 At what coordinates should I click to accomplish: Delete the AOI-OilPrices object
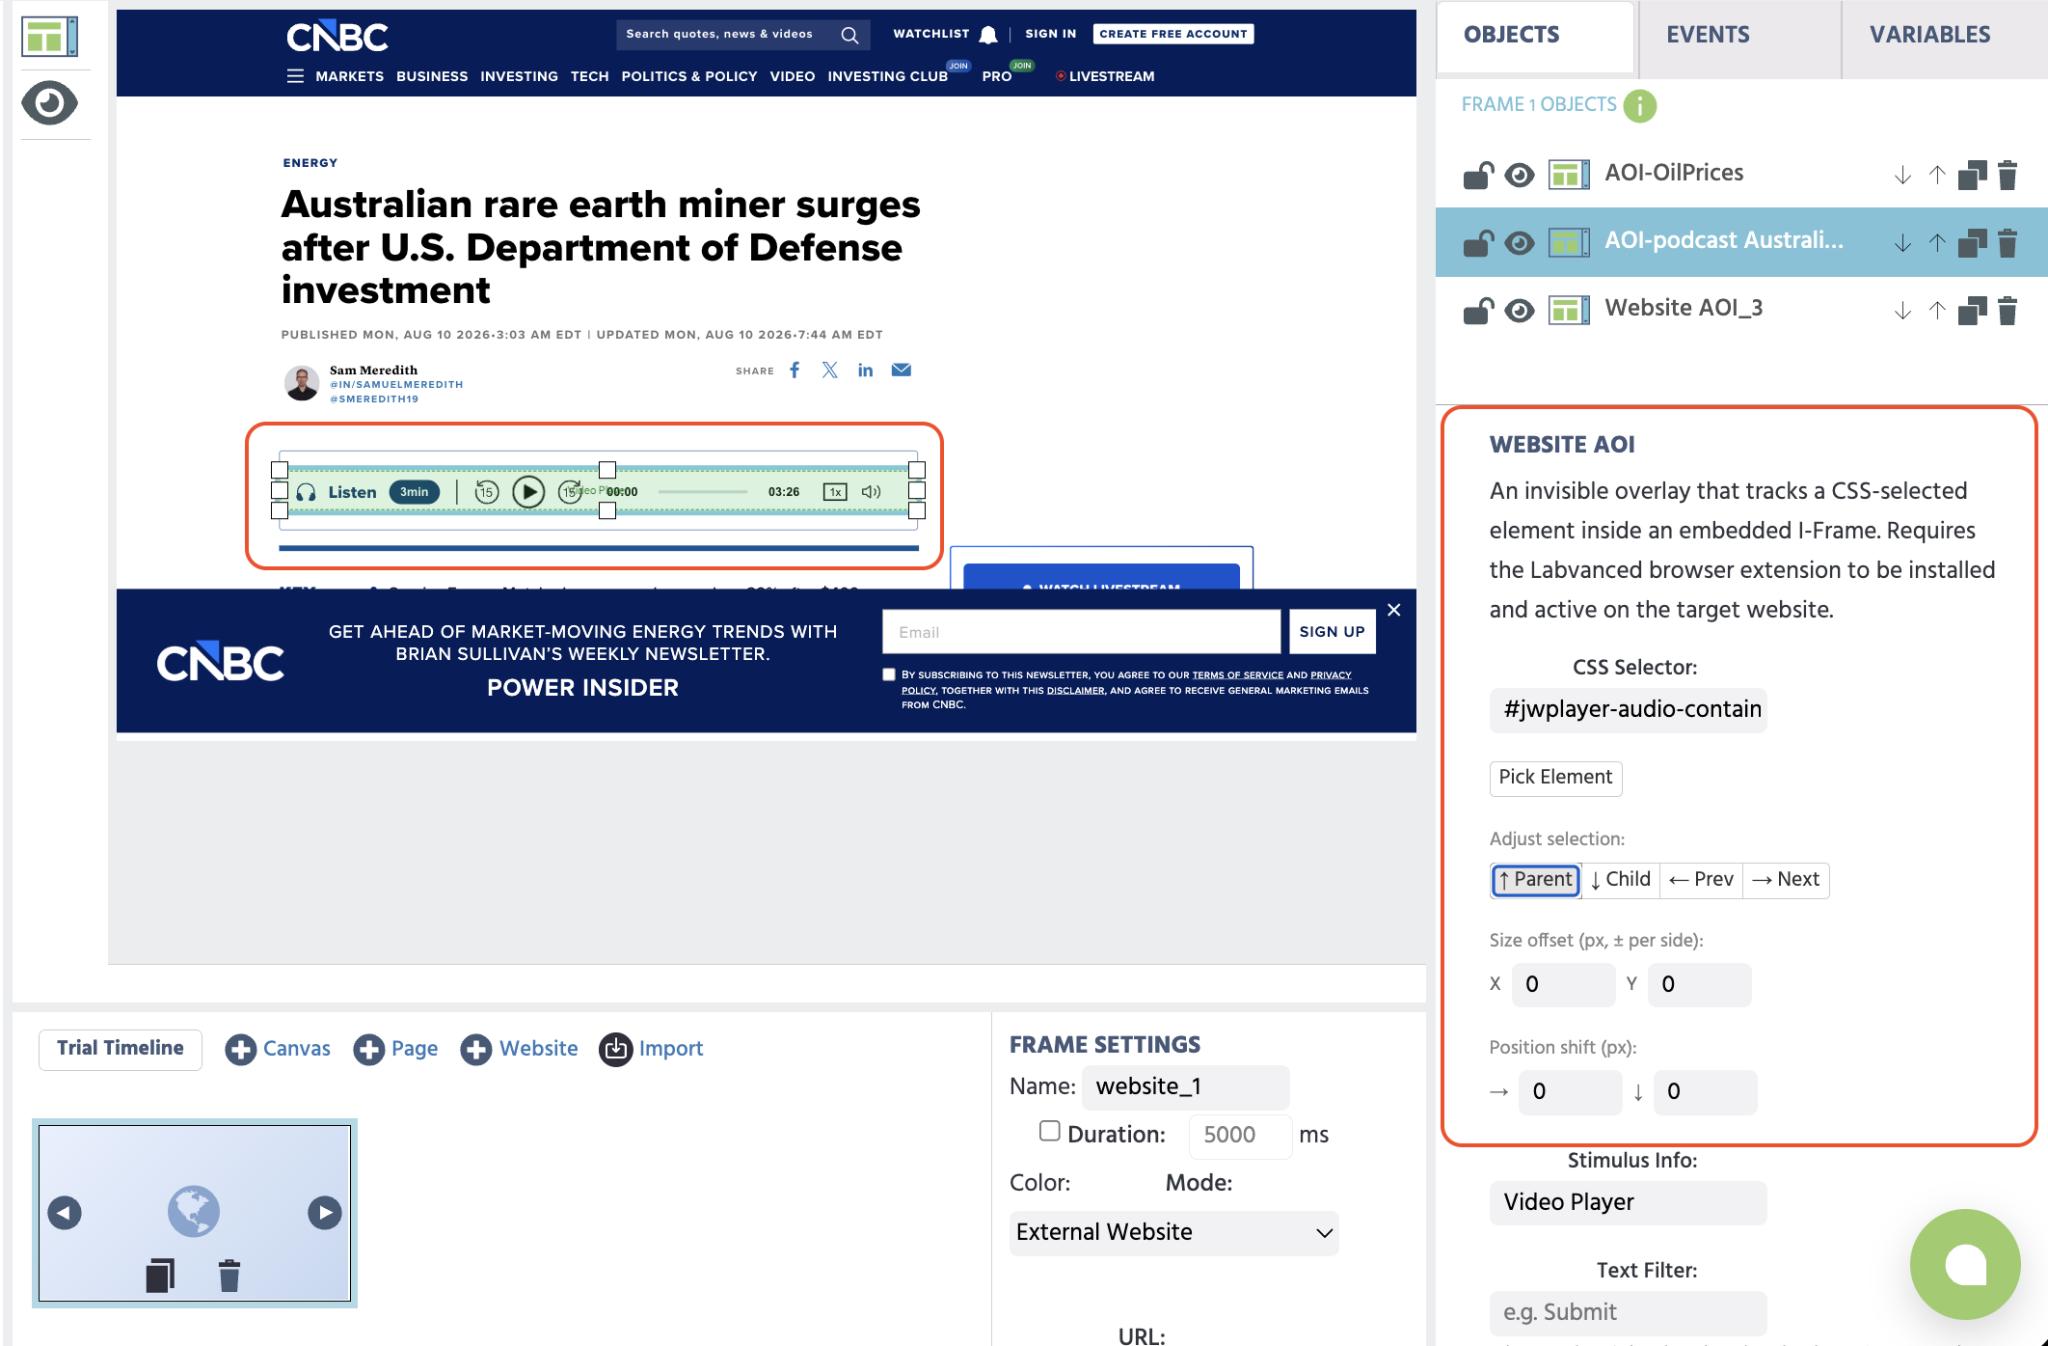[2007, 175]
